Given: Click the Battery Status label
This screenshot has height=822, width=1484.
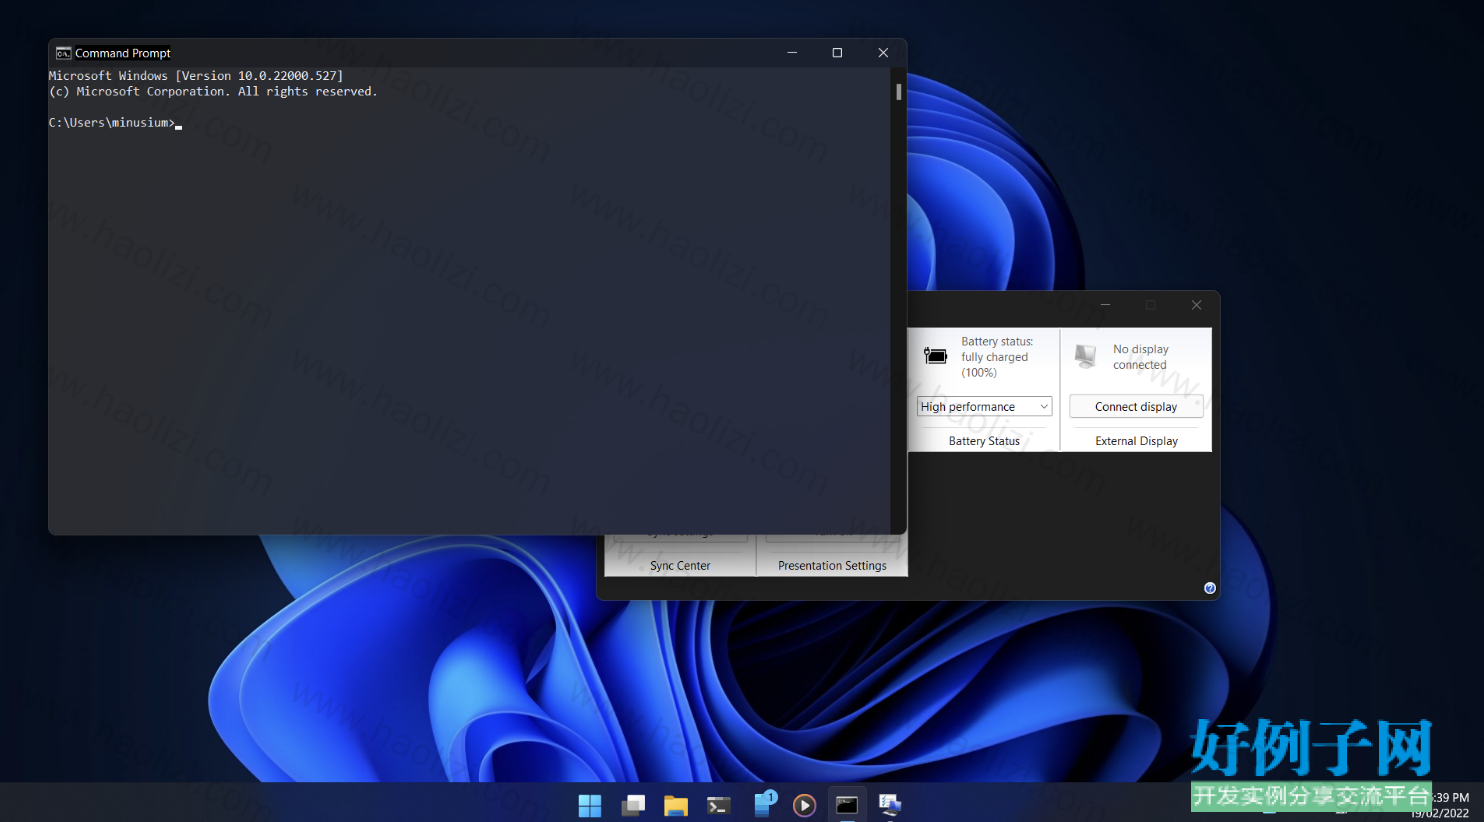Looking at the screenshot, I should click(x=984, y=441).
